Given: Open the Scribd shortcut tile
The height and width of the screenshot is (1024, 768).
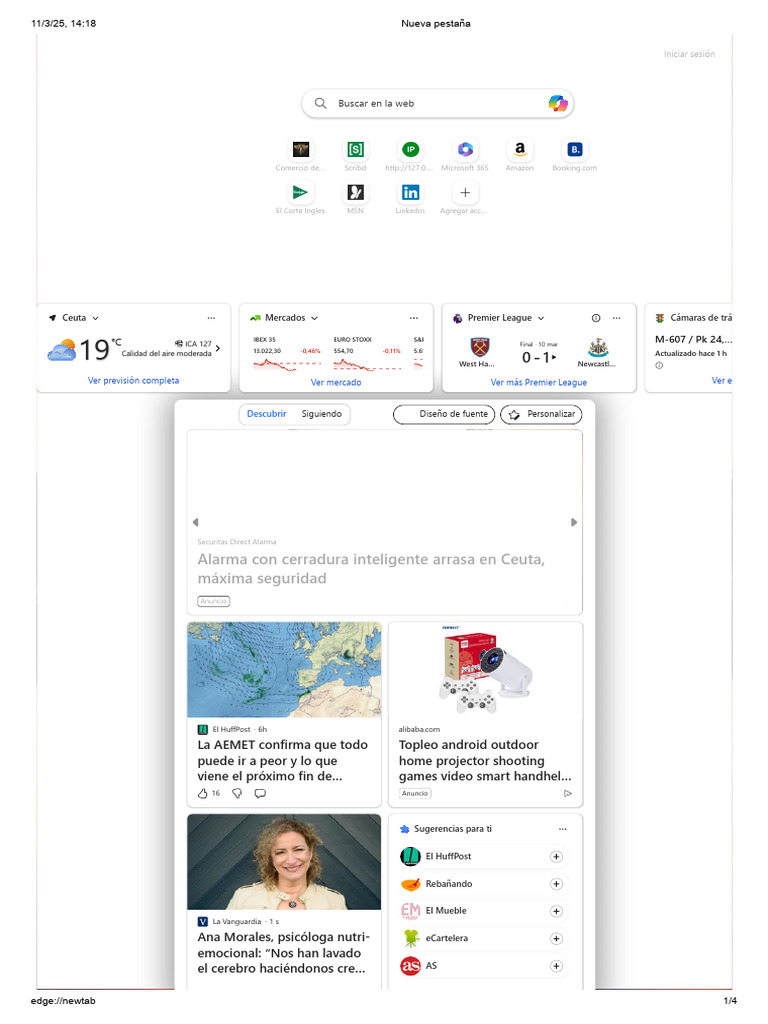Looking at the screenshot, I should (x=355, y=150).
